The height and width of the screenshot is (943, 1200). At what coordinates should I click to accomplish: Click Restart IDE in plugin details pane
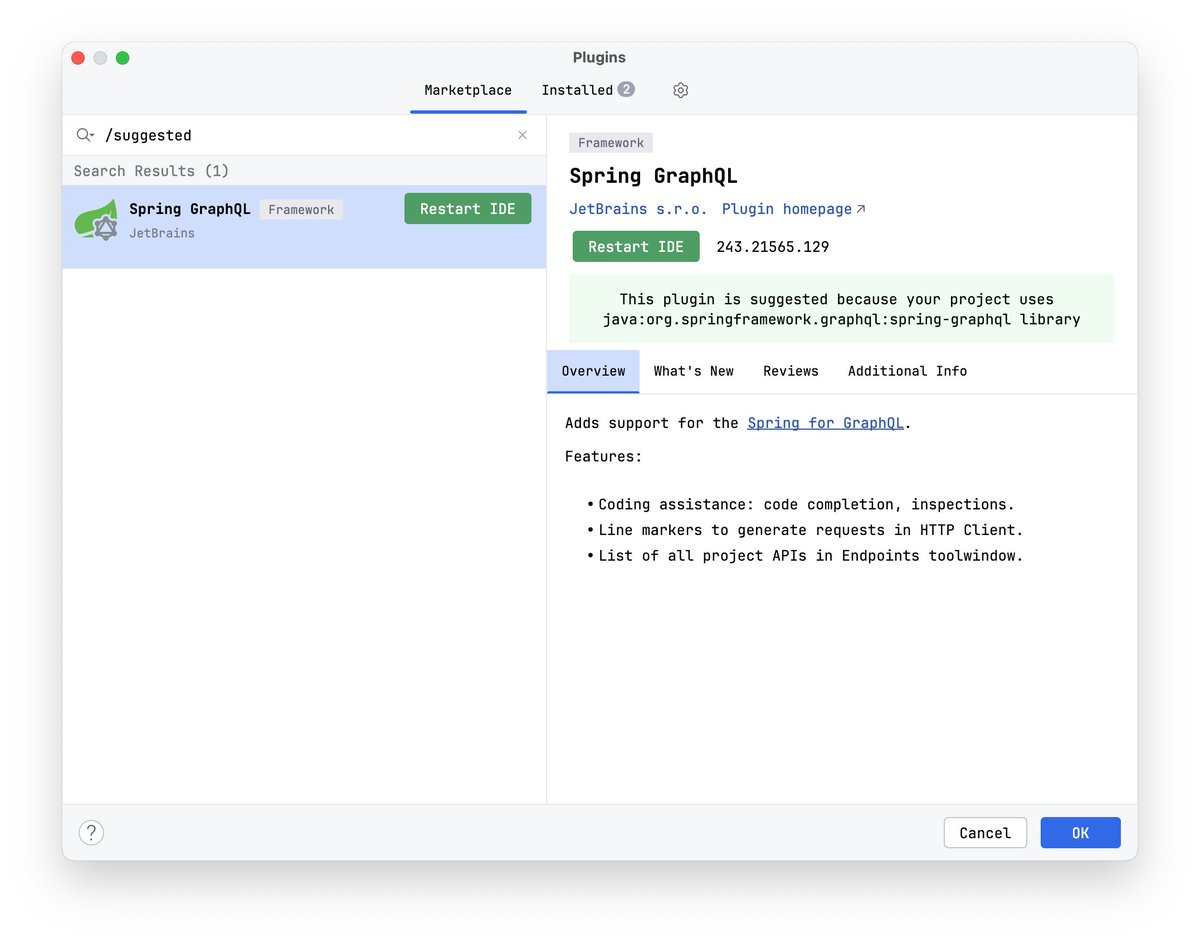point(636,247)
